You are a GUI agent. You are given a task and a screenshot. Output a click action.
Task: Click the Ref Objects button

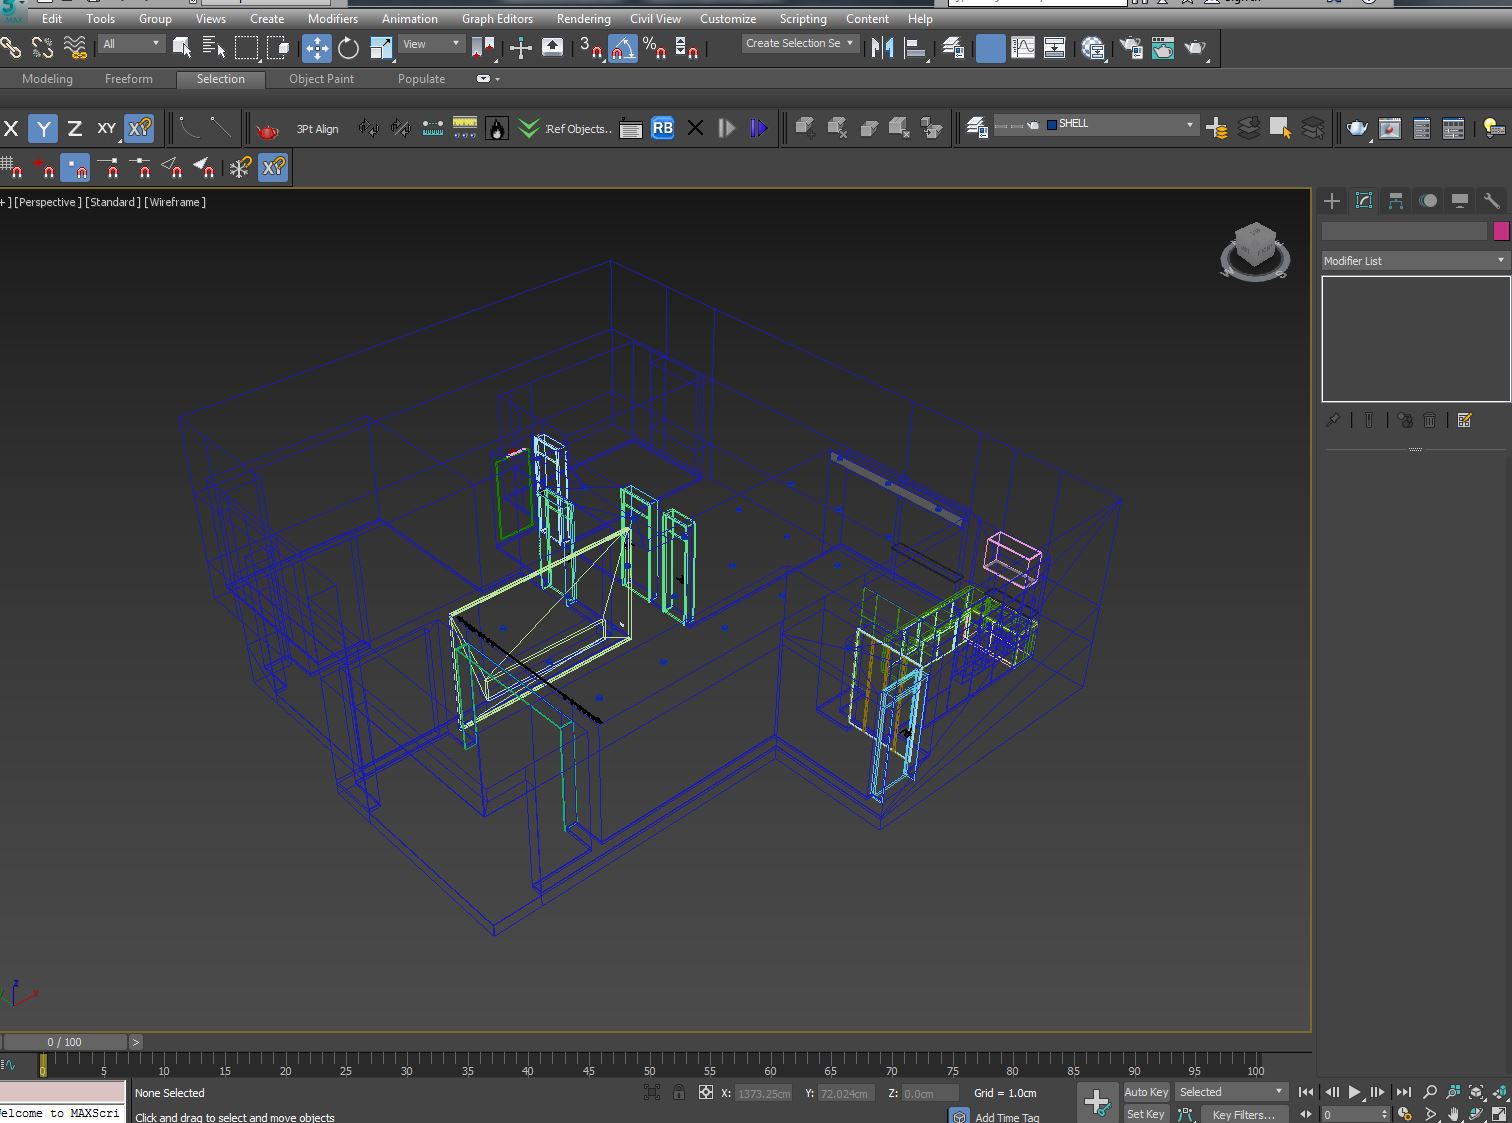pos(578,129)
